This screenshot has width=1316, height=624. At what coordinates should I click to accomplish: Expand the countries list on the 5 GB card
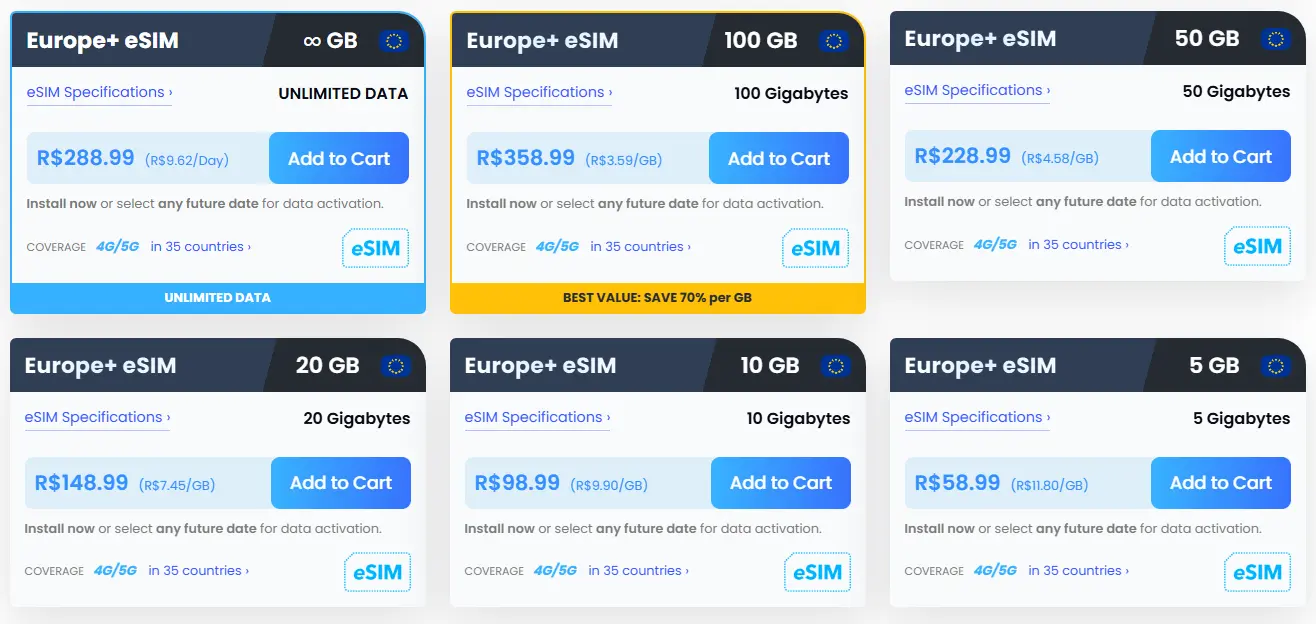click(1078, 570)
